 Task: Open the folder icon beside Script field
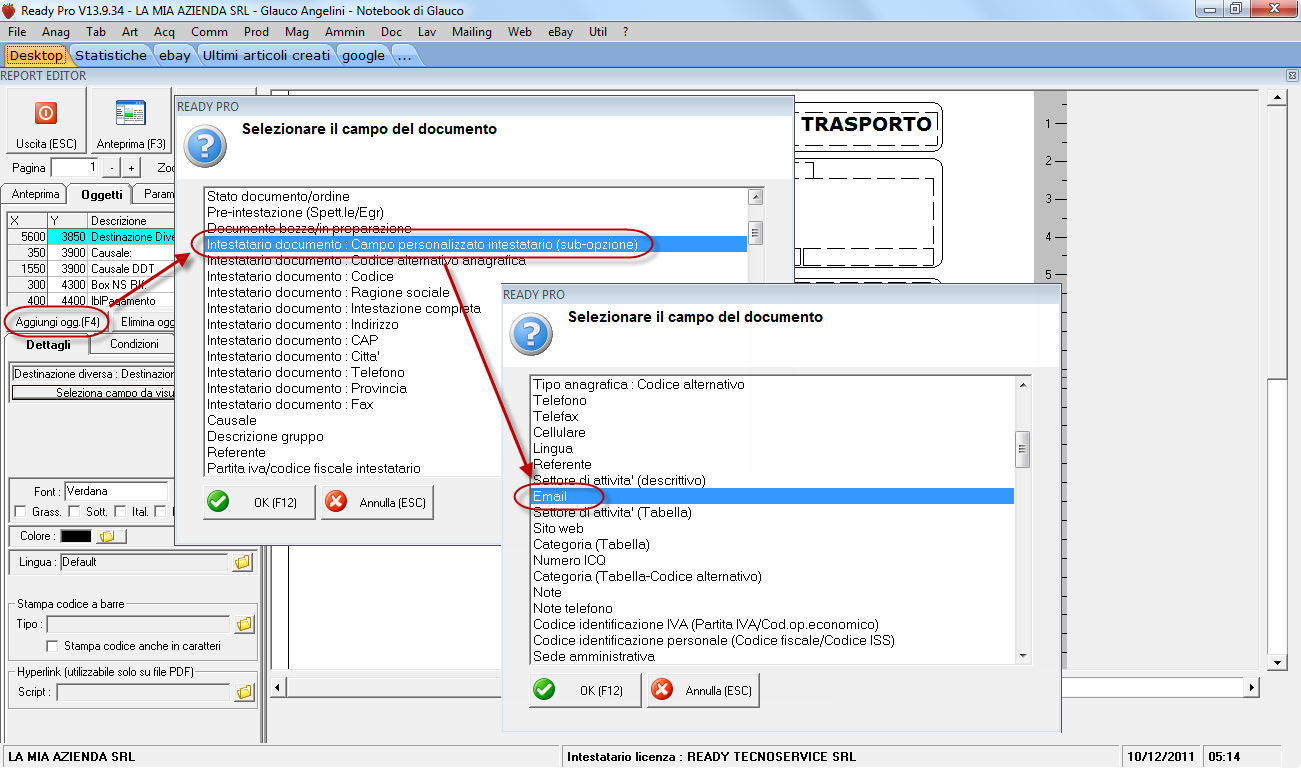[245, 691]
